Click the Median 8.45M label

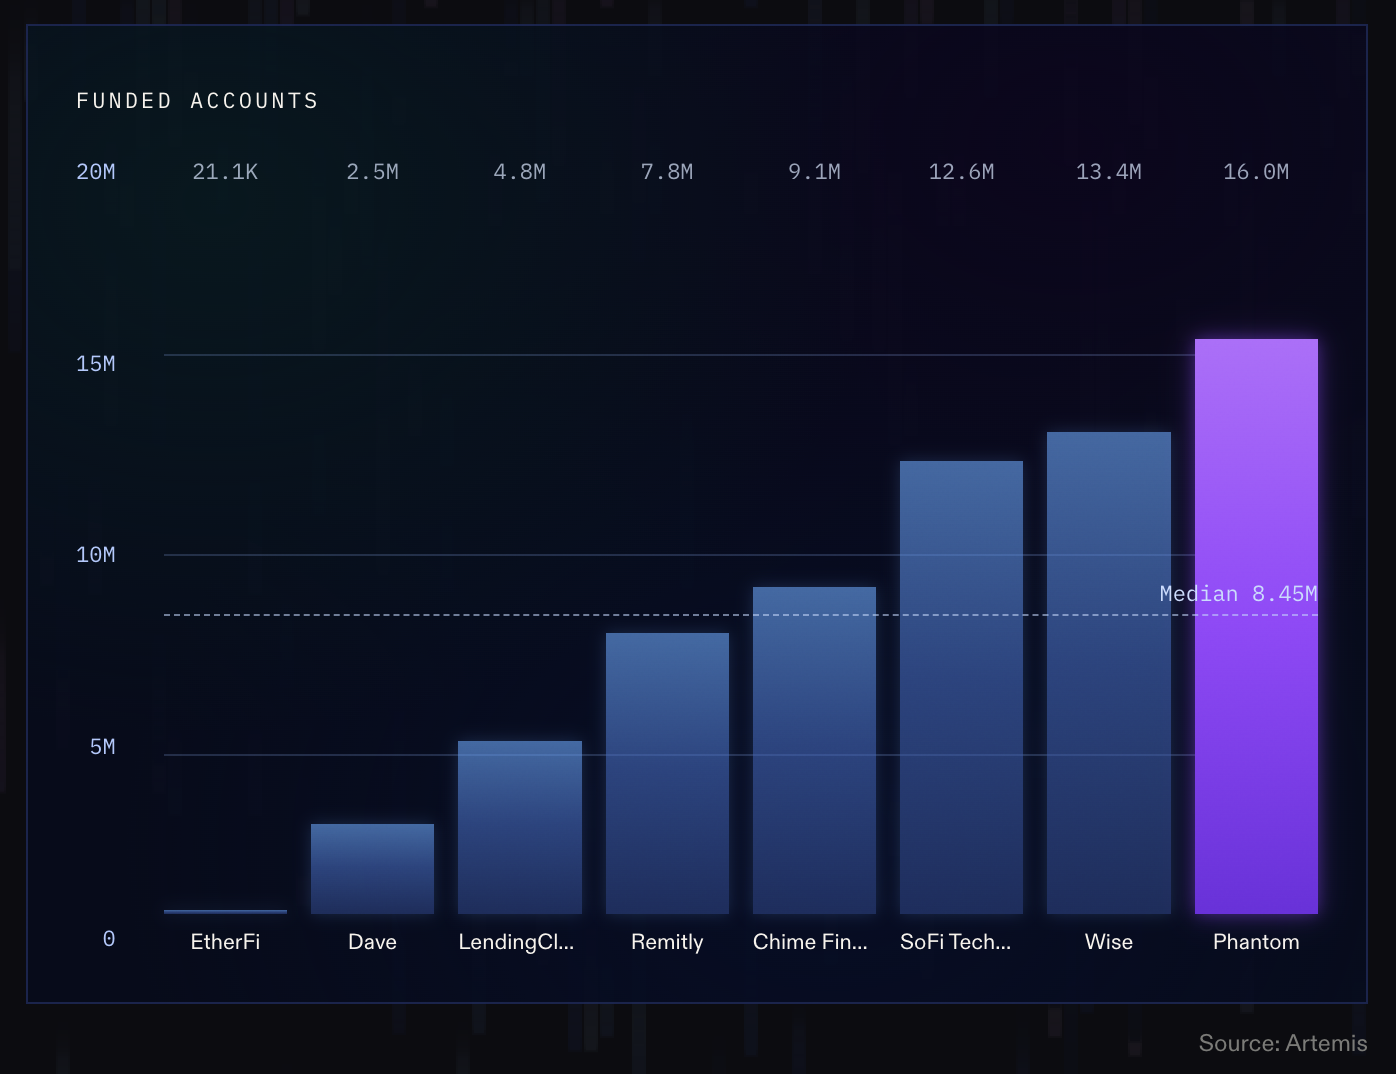(x=1238, y=594)
